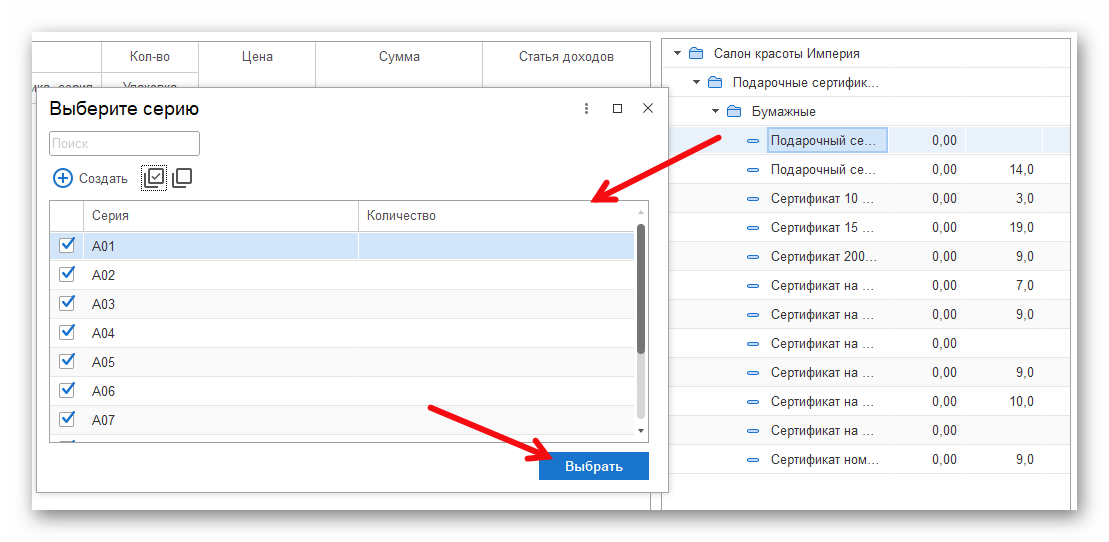This screenshot has height=542, width=1109.
Task: Uncheck the A01 series checkbox
Action: coord(67,246)
